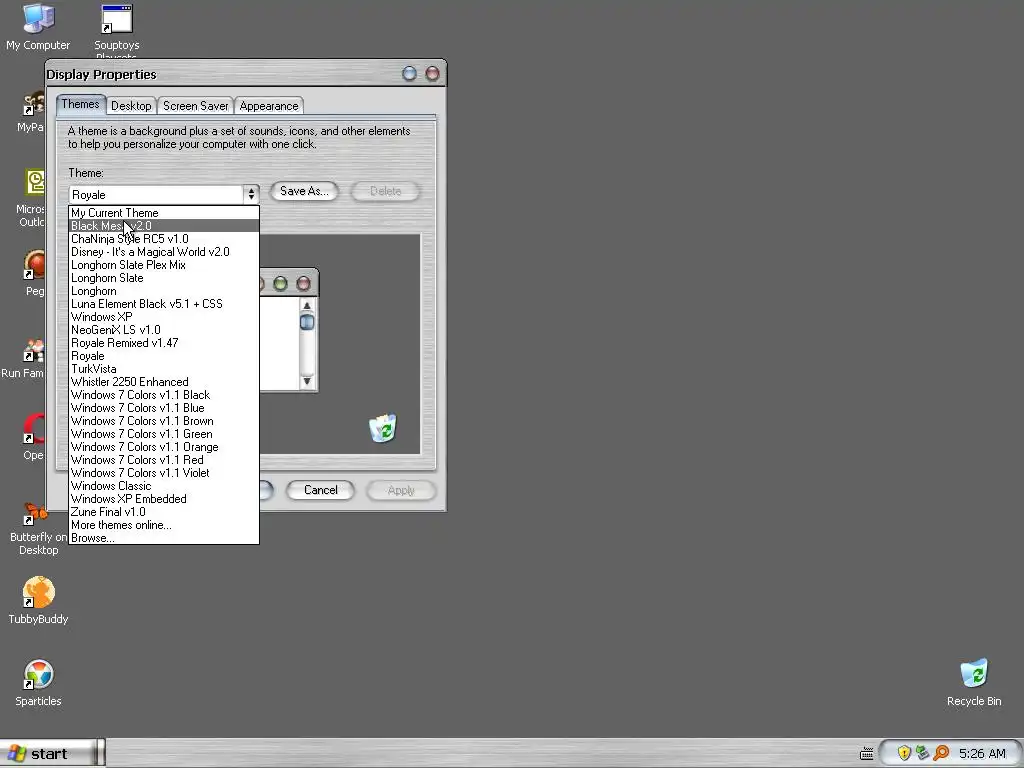The height and width of the screenshot is (768, 1024).
Task: Switch to the Desktop tab
Action: [131, 106]
